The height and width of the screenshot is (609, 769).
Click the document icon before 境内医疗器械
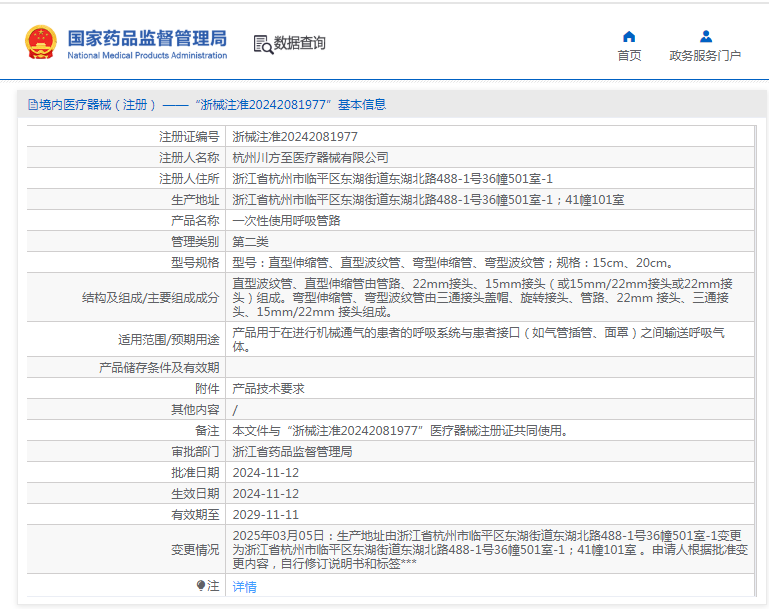click(x=32, y=104)
